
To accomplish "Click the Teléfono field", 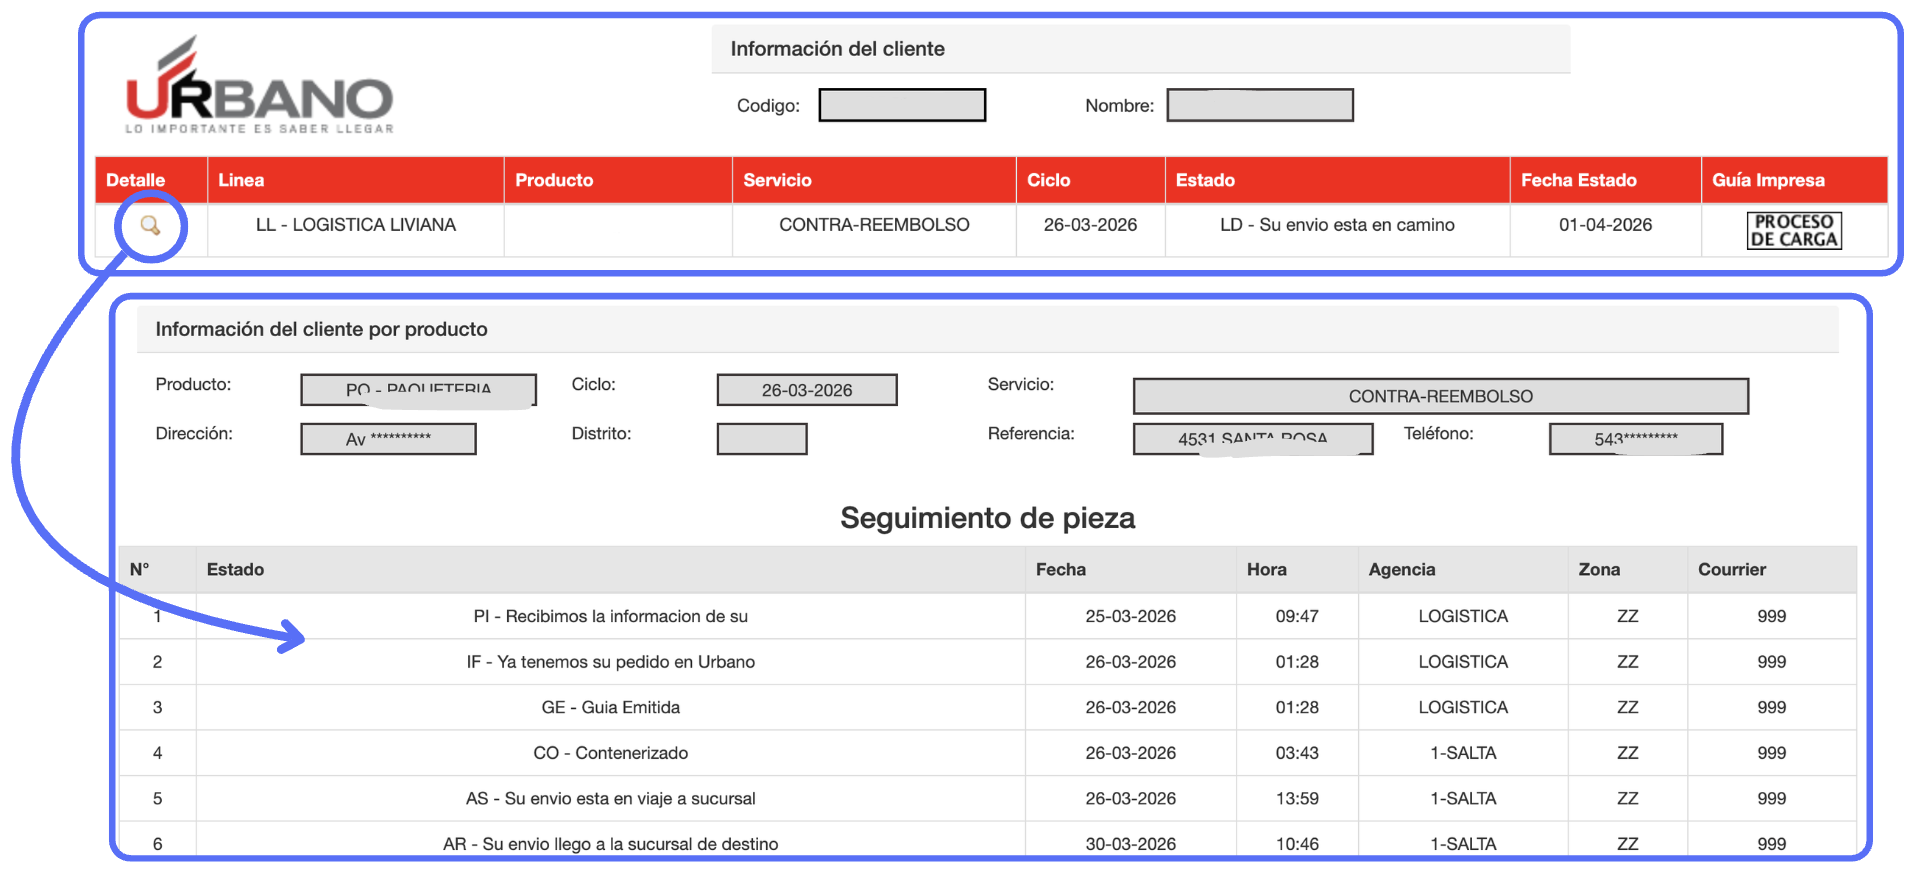I will 1635,439.
